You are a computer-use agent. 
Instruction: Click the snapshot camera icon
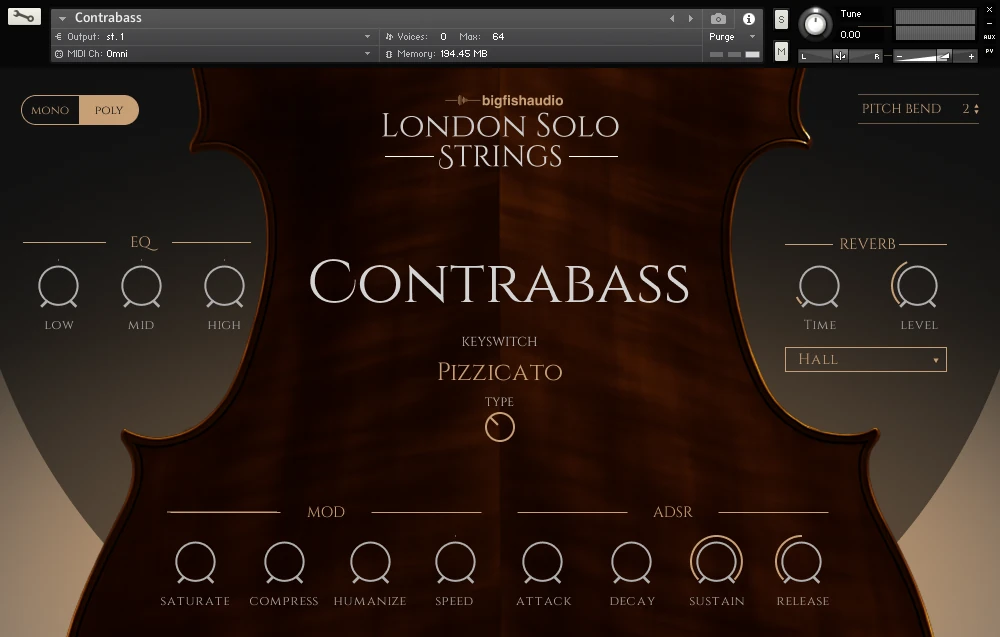pos(717,17)
